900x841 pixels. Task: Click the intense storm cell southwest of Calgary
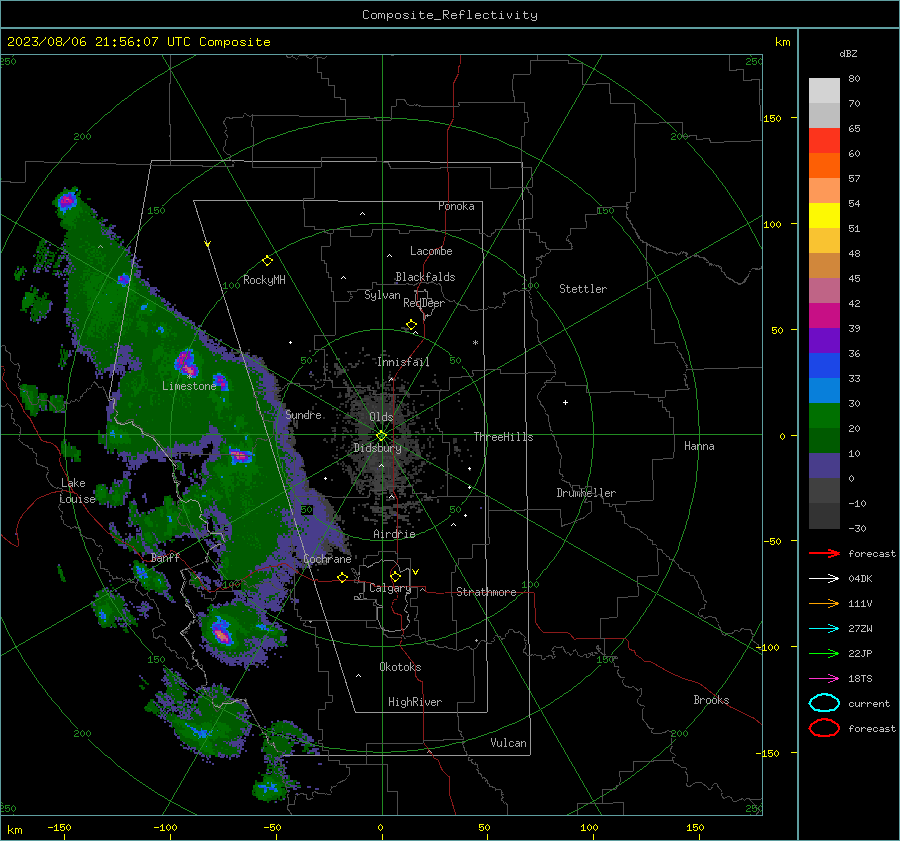pyautogui.click(x=221, y=633)
